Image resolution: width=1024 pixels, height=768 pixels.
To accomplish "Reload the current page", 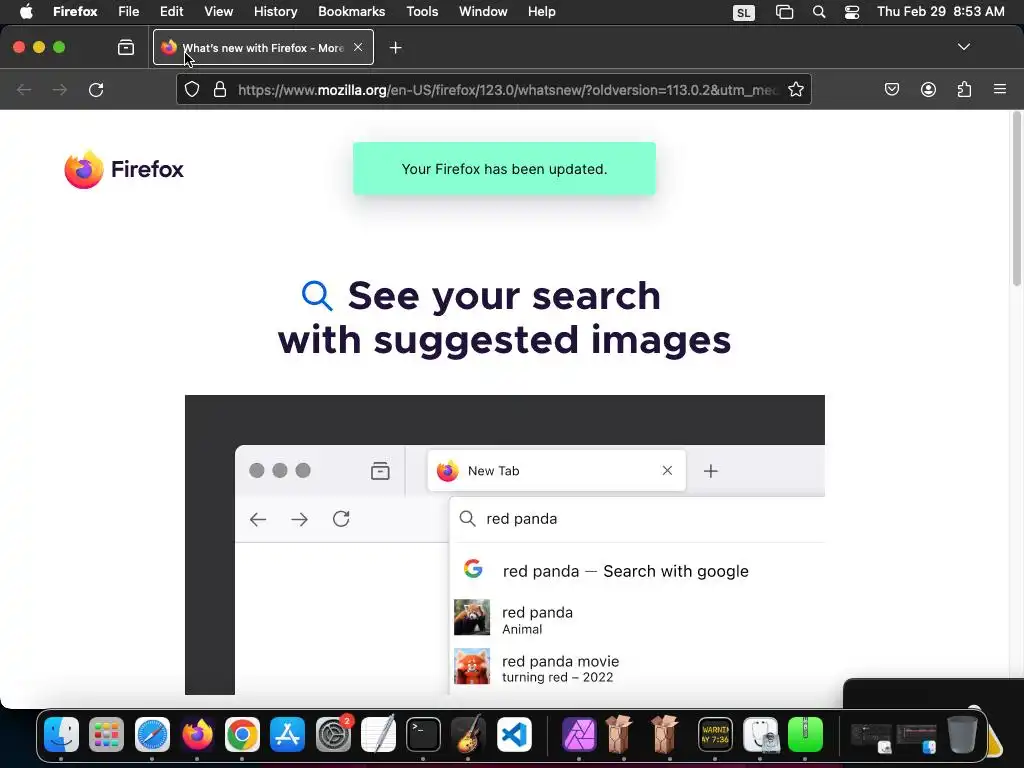I will 96,89.
